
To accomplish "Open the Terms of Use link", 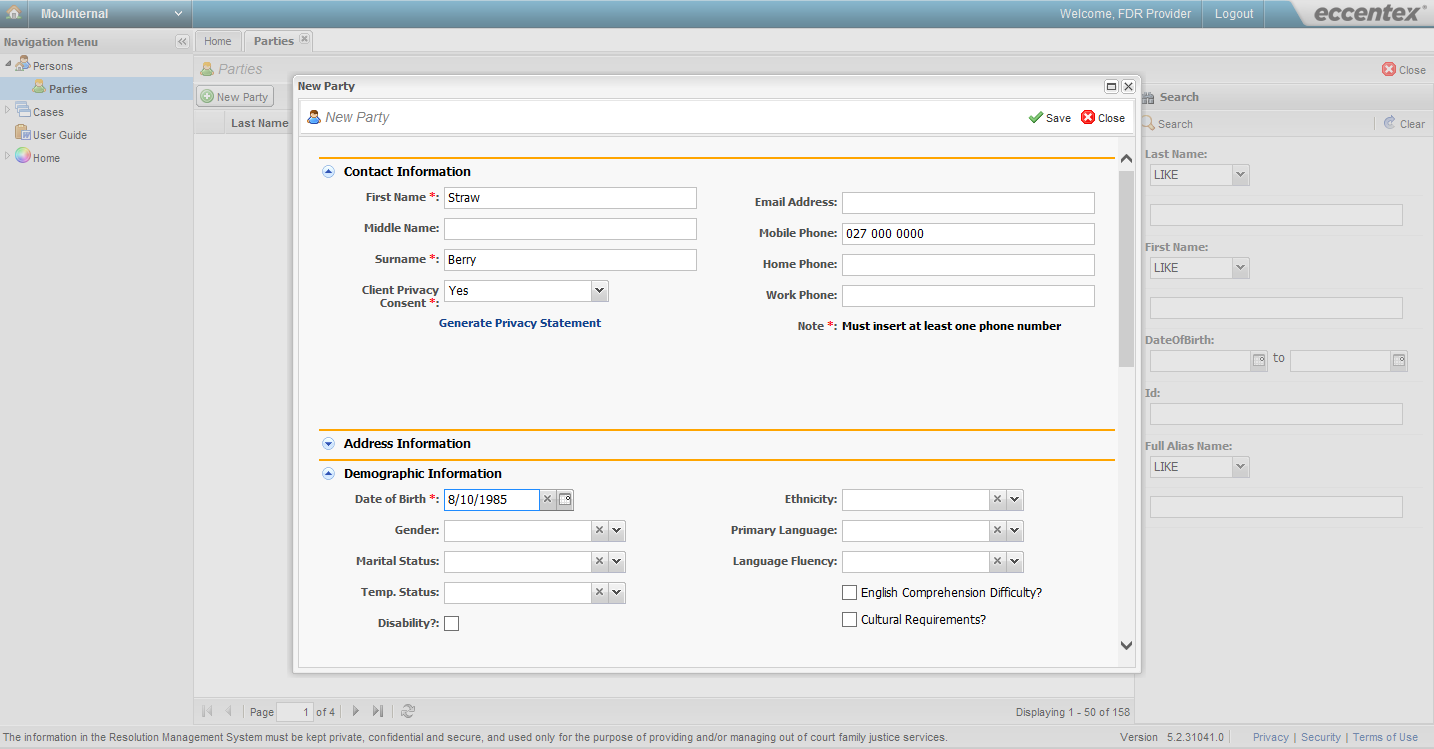I will pyautogui.click(x=1385, y=737).
